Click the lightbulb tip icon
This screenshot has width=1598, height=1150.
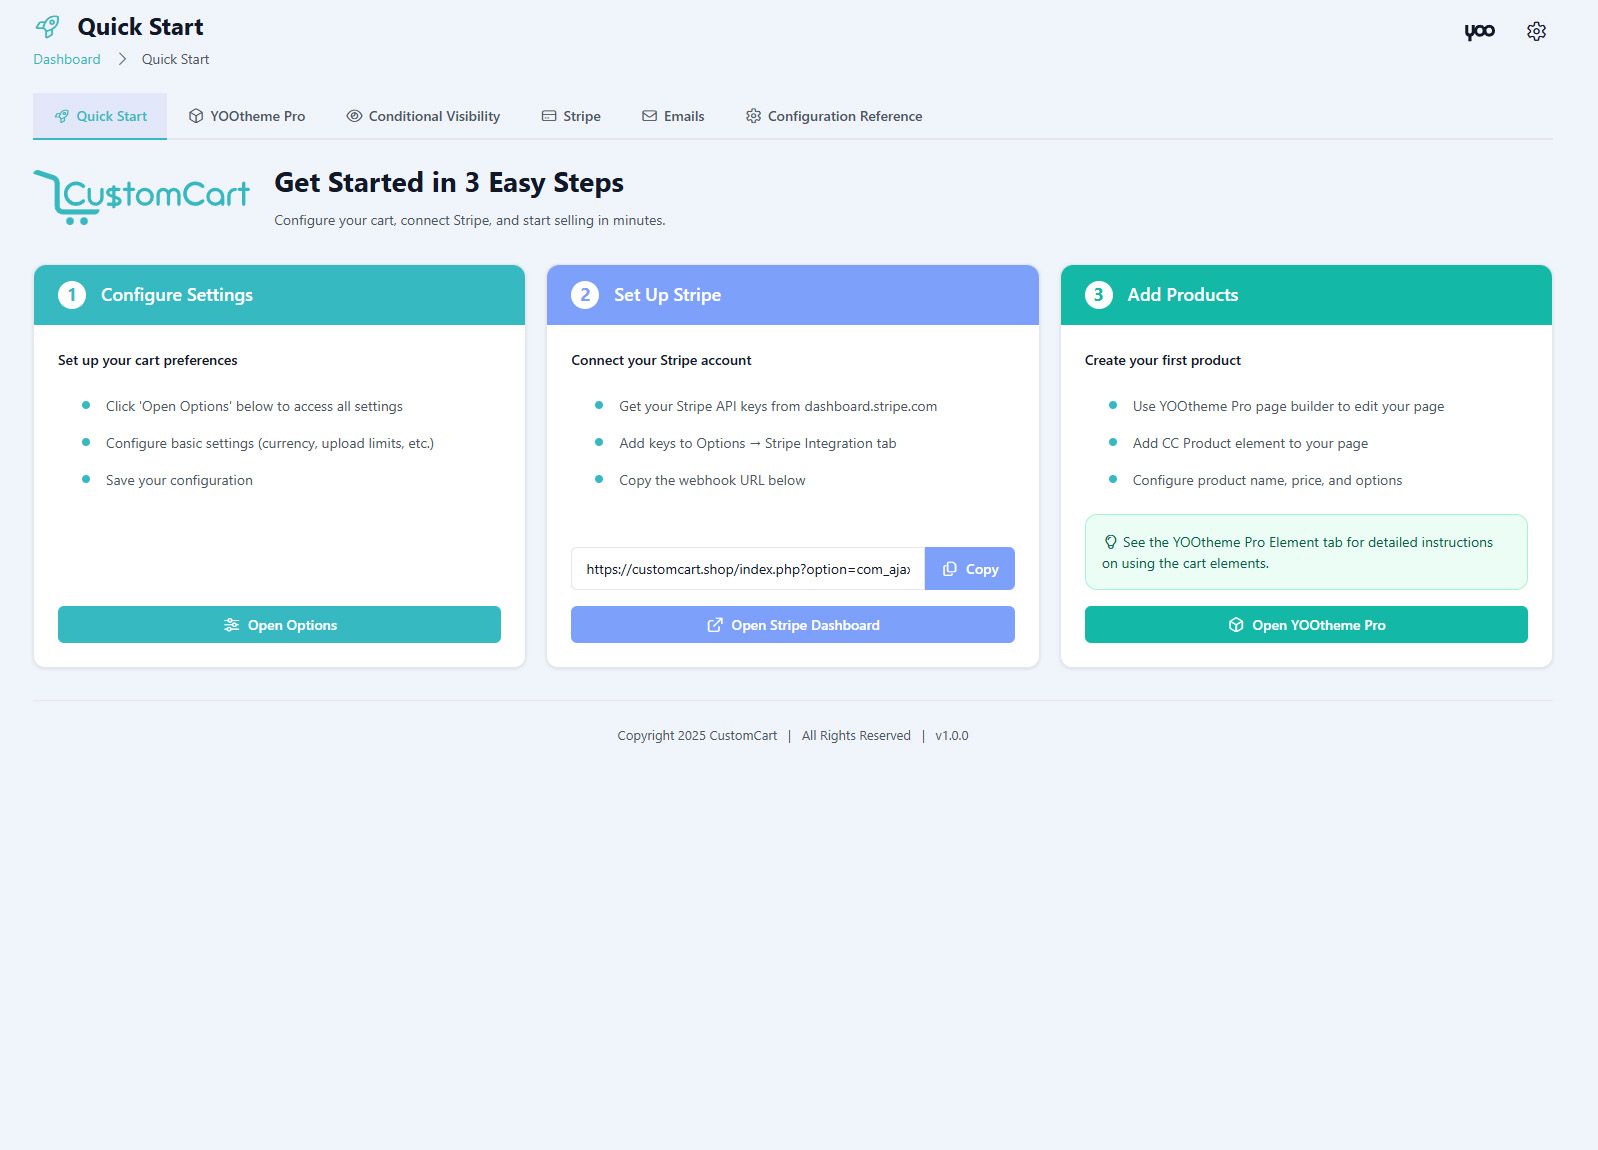[x=1110, y=542]
